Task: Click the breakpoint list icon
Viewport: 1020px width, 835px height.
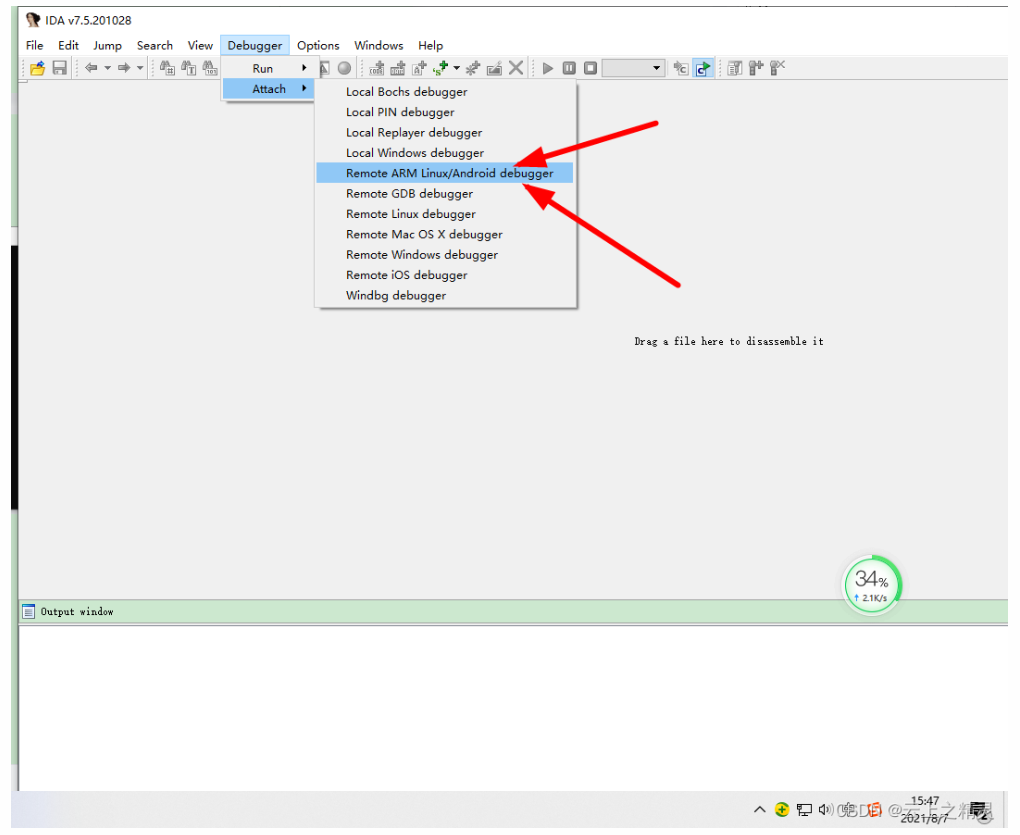Action: click(734, 68)
